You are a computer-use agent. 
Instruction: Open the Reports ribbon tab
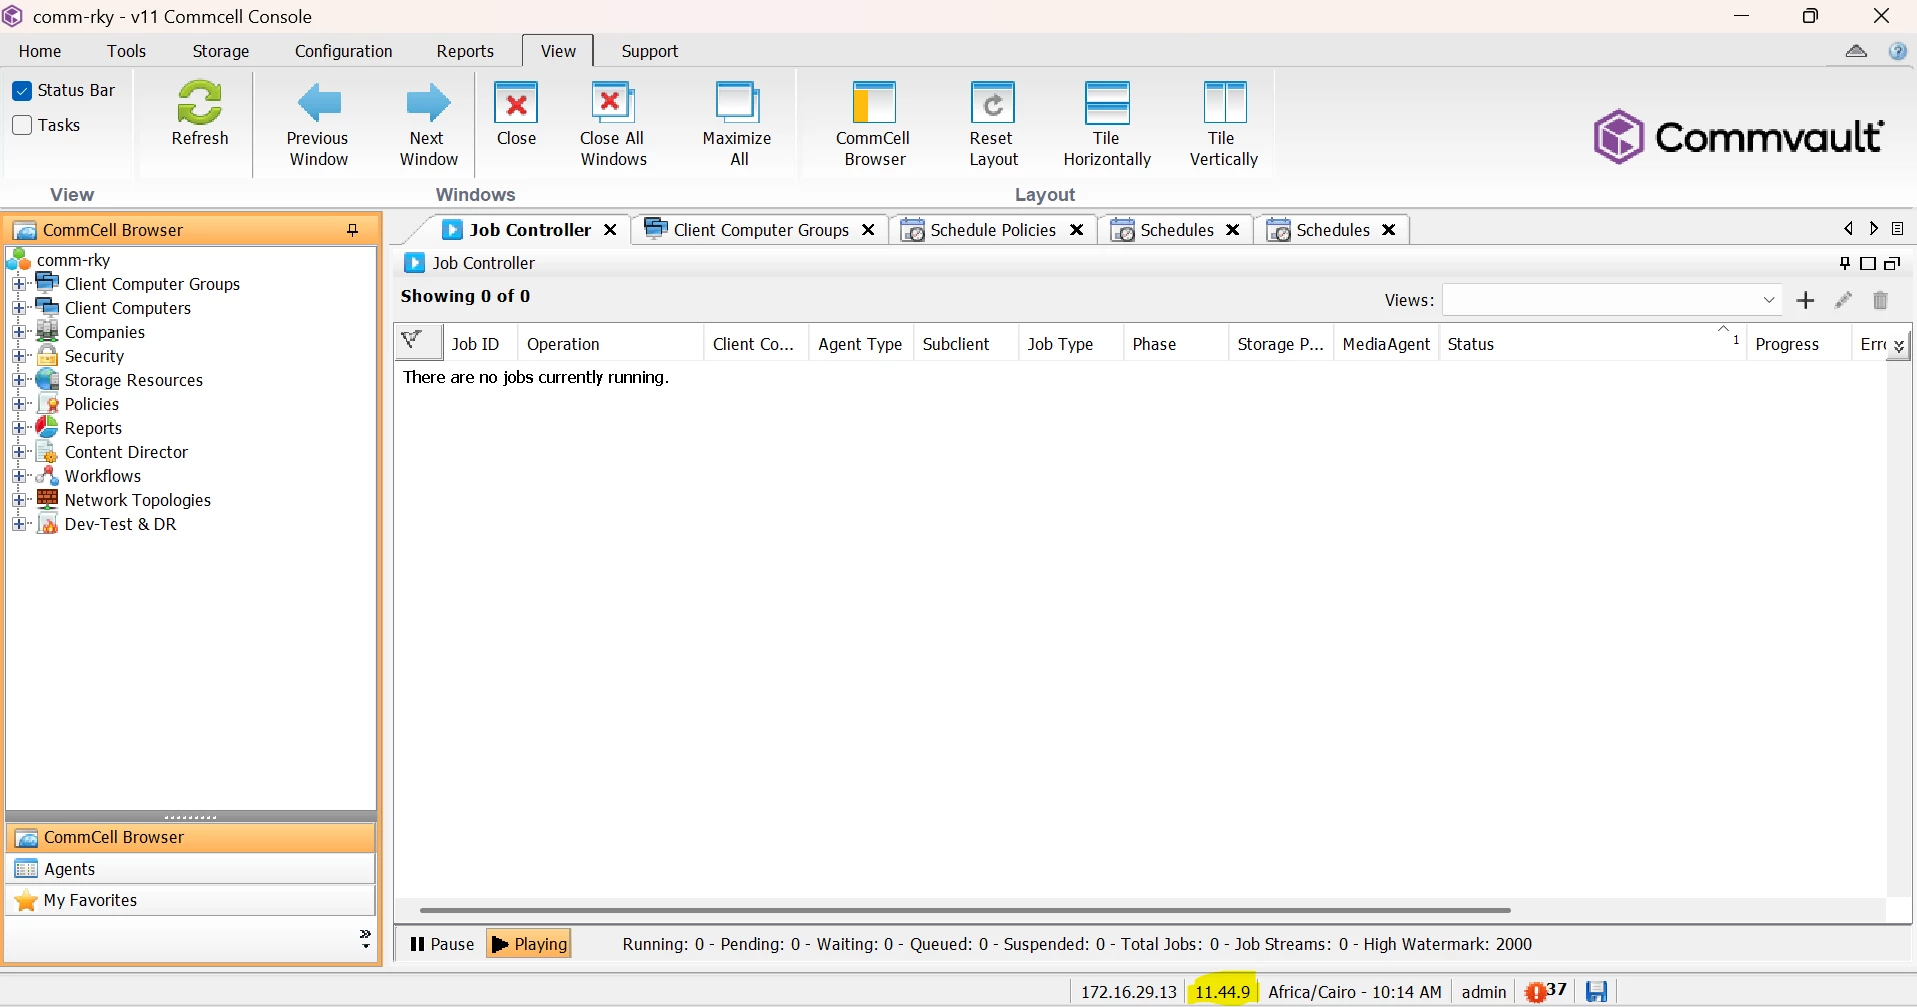pyautogui.click(x=465, y=51)
